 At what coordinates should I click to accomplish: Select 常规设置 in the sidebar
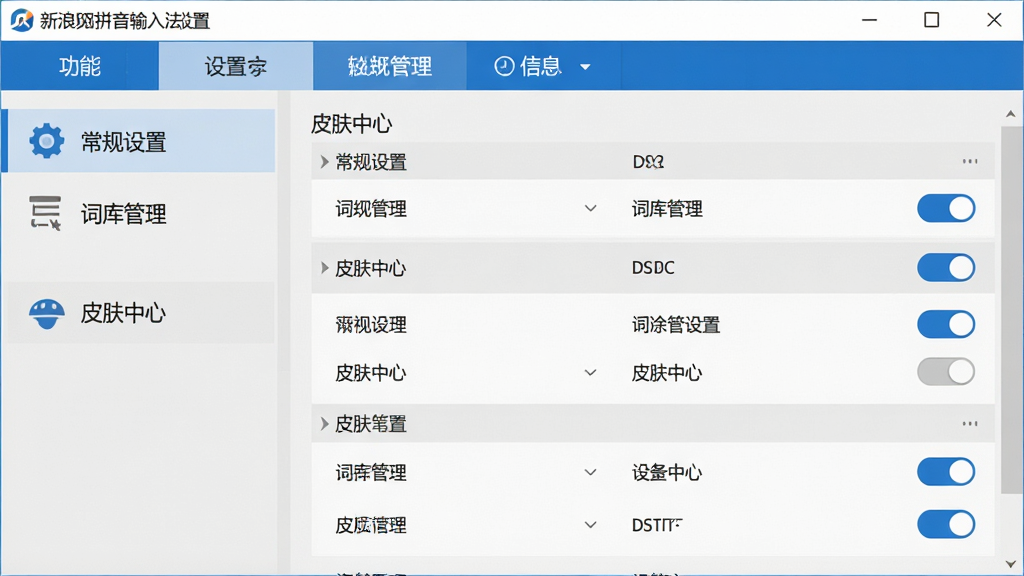138,141
